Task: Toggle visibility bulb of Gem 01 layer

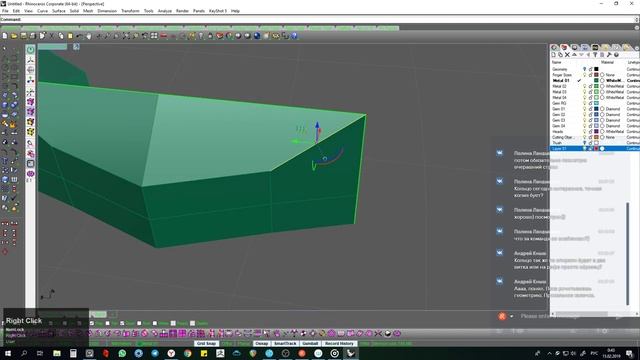Action: click(x=584, y=109)
